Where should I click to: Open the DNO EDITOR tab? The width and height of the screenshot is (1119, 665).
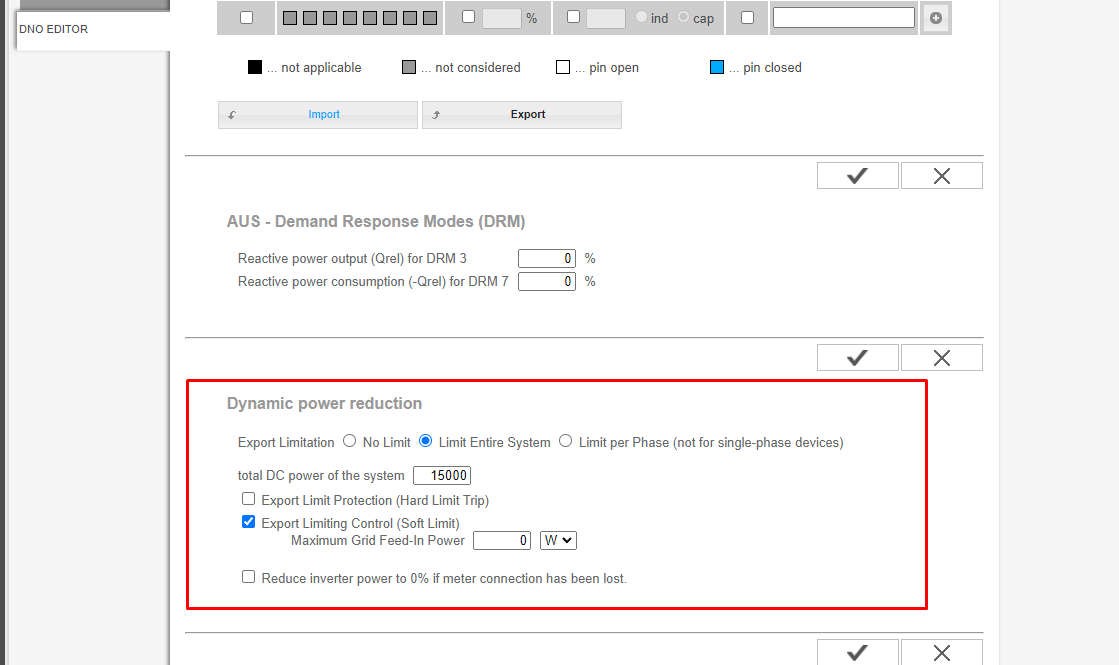(54, 30)
